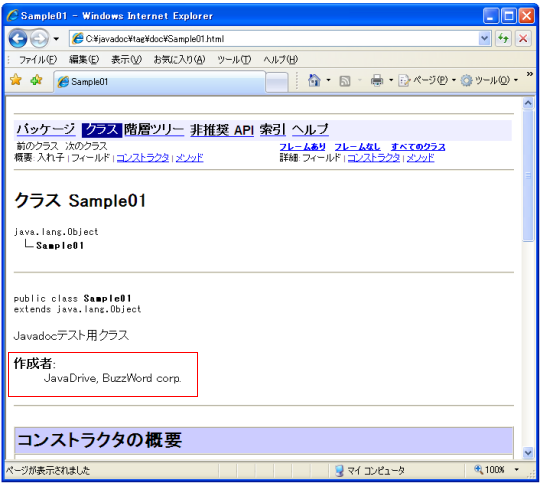Click the grayed RSS Feeds icon
Image resolution: width=540 pixels, height=483 pixels.
click(x=344, y=81)
